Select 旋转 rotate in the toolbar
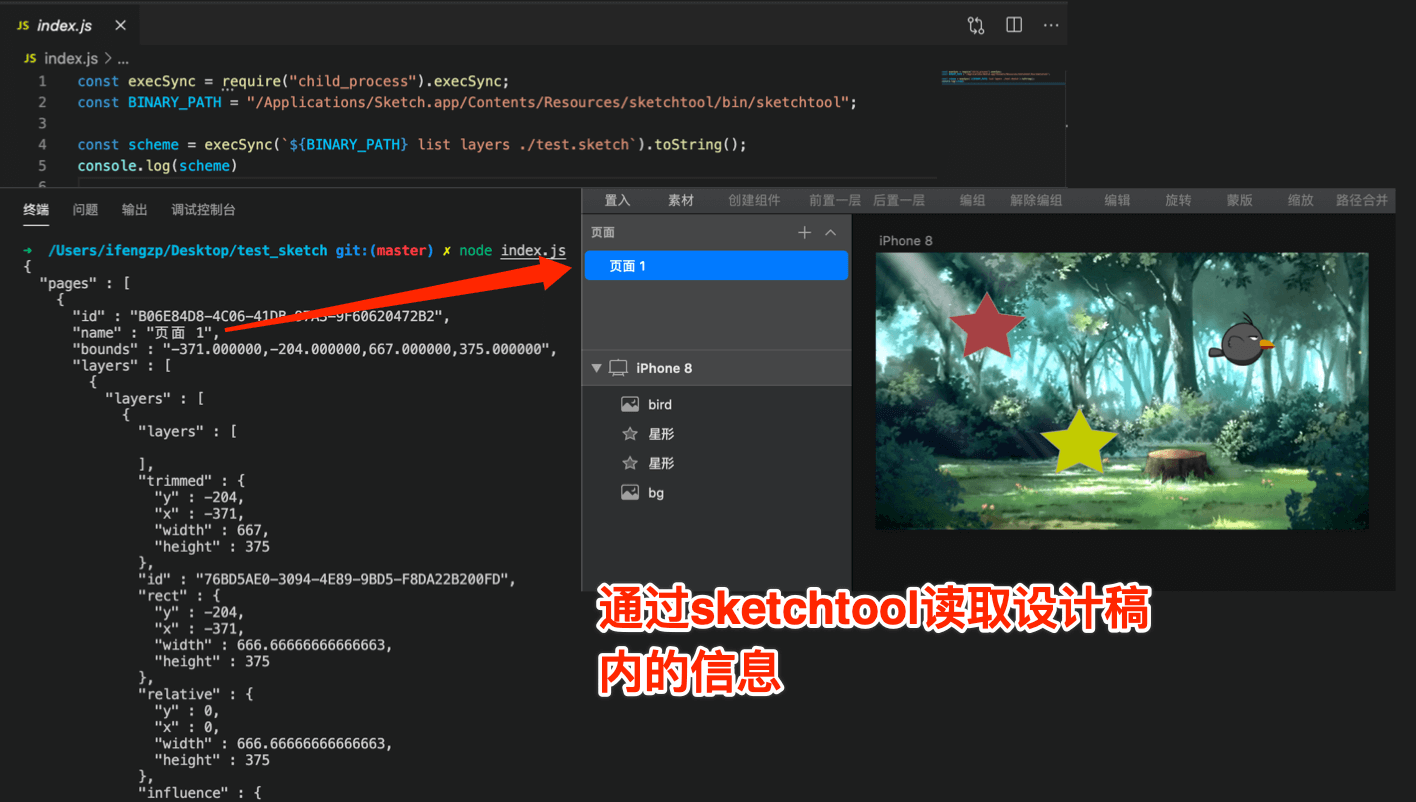The height and width of the screenshot is (802, 1416). tap(1178, 200)
